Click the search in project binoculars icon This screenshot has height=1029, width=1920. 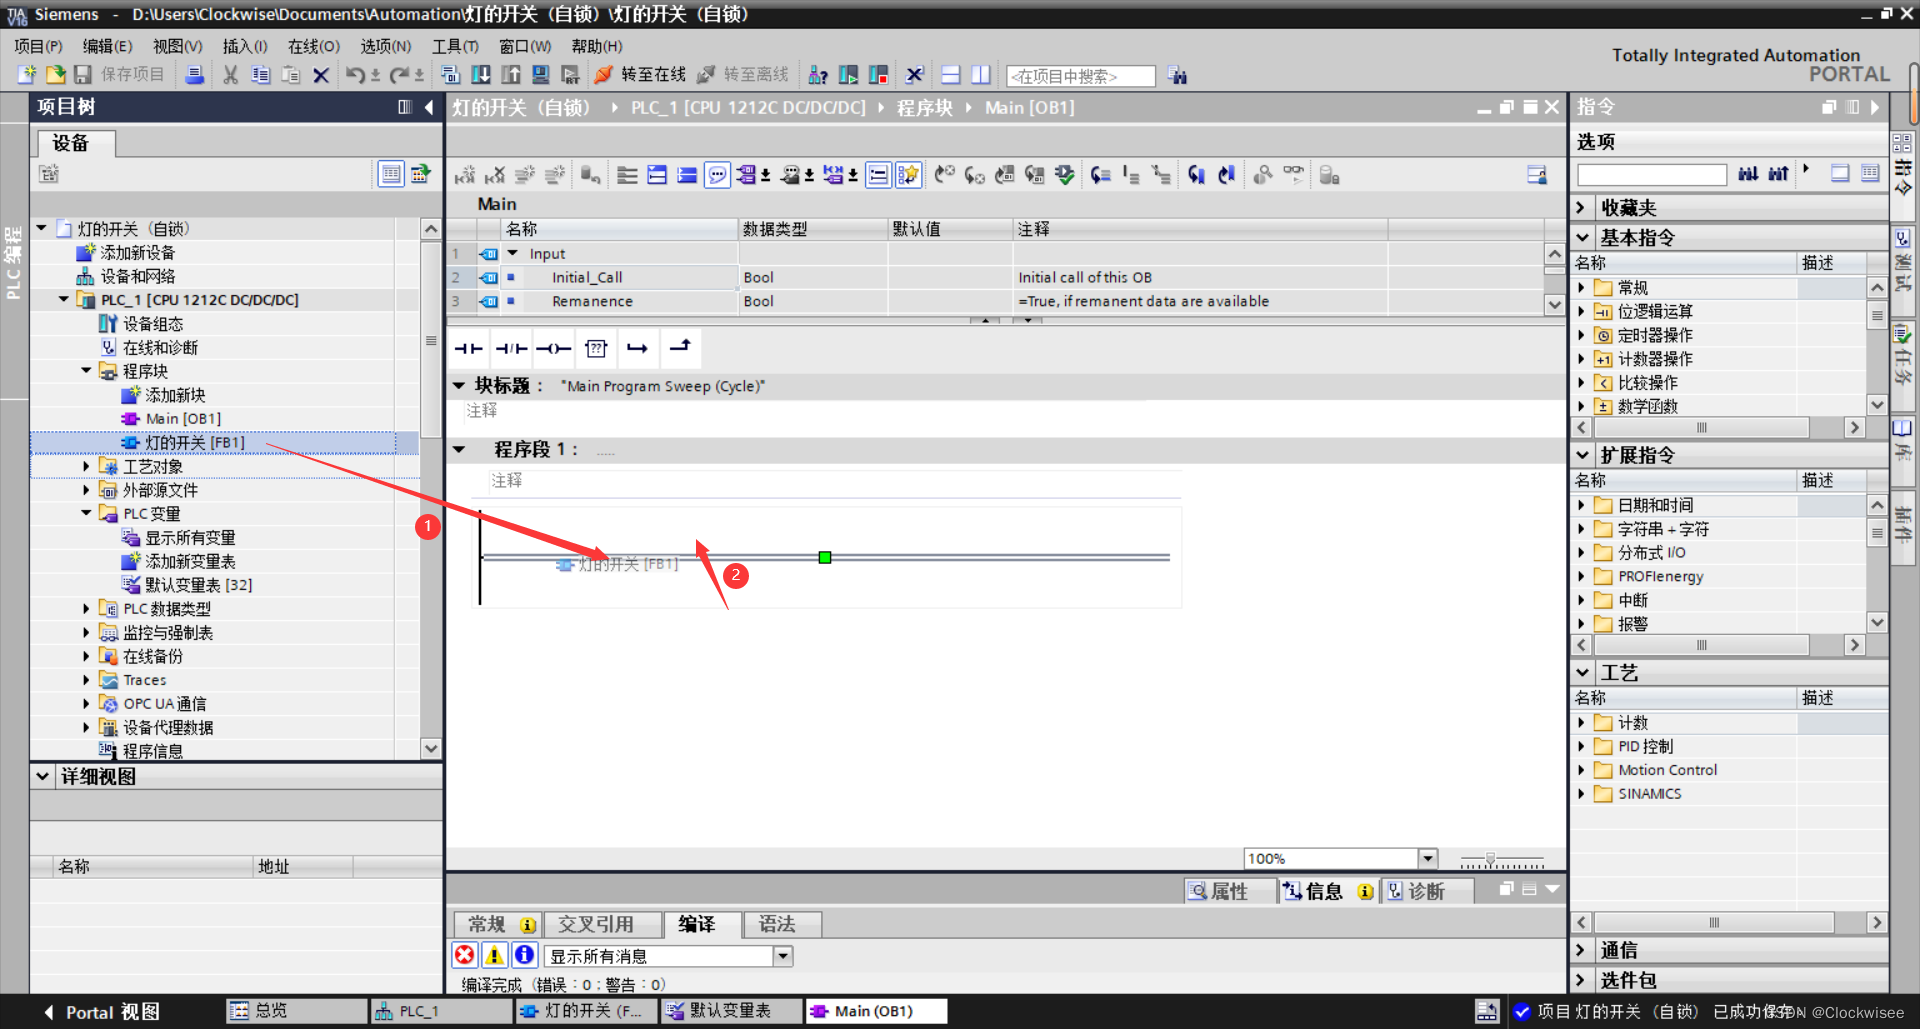click(x=1177, y=76)
